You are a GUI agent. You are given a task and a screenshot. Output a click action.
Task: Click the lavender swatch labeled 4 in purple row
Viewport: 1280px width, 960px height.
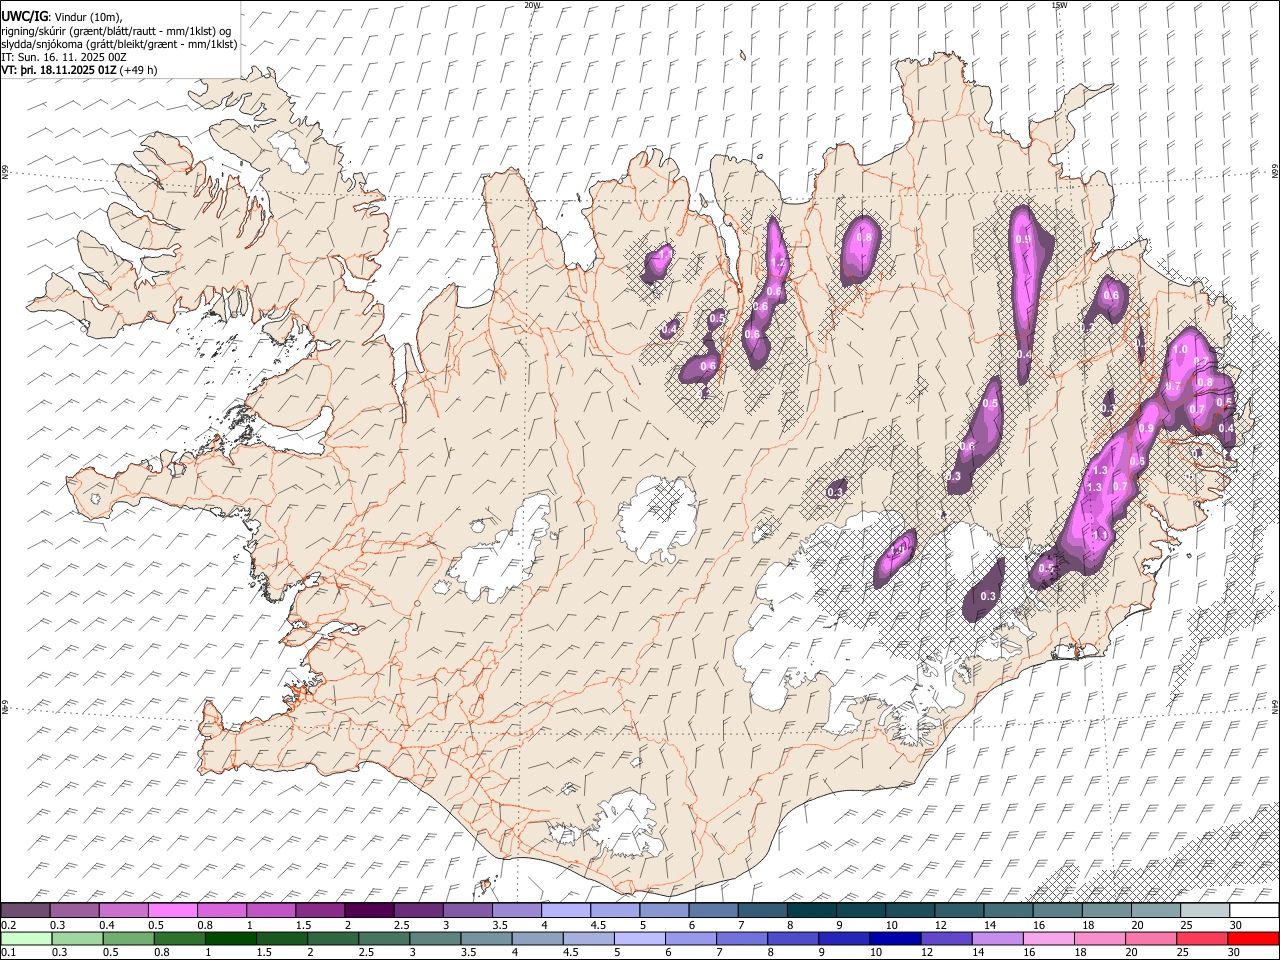click(x=565, y=911)
